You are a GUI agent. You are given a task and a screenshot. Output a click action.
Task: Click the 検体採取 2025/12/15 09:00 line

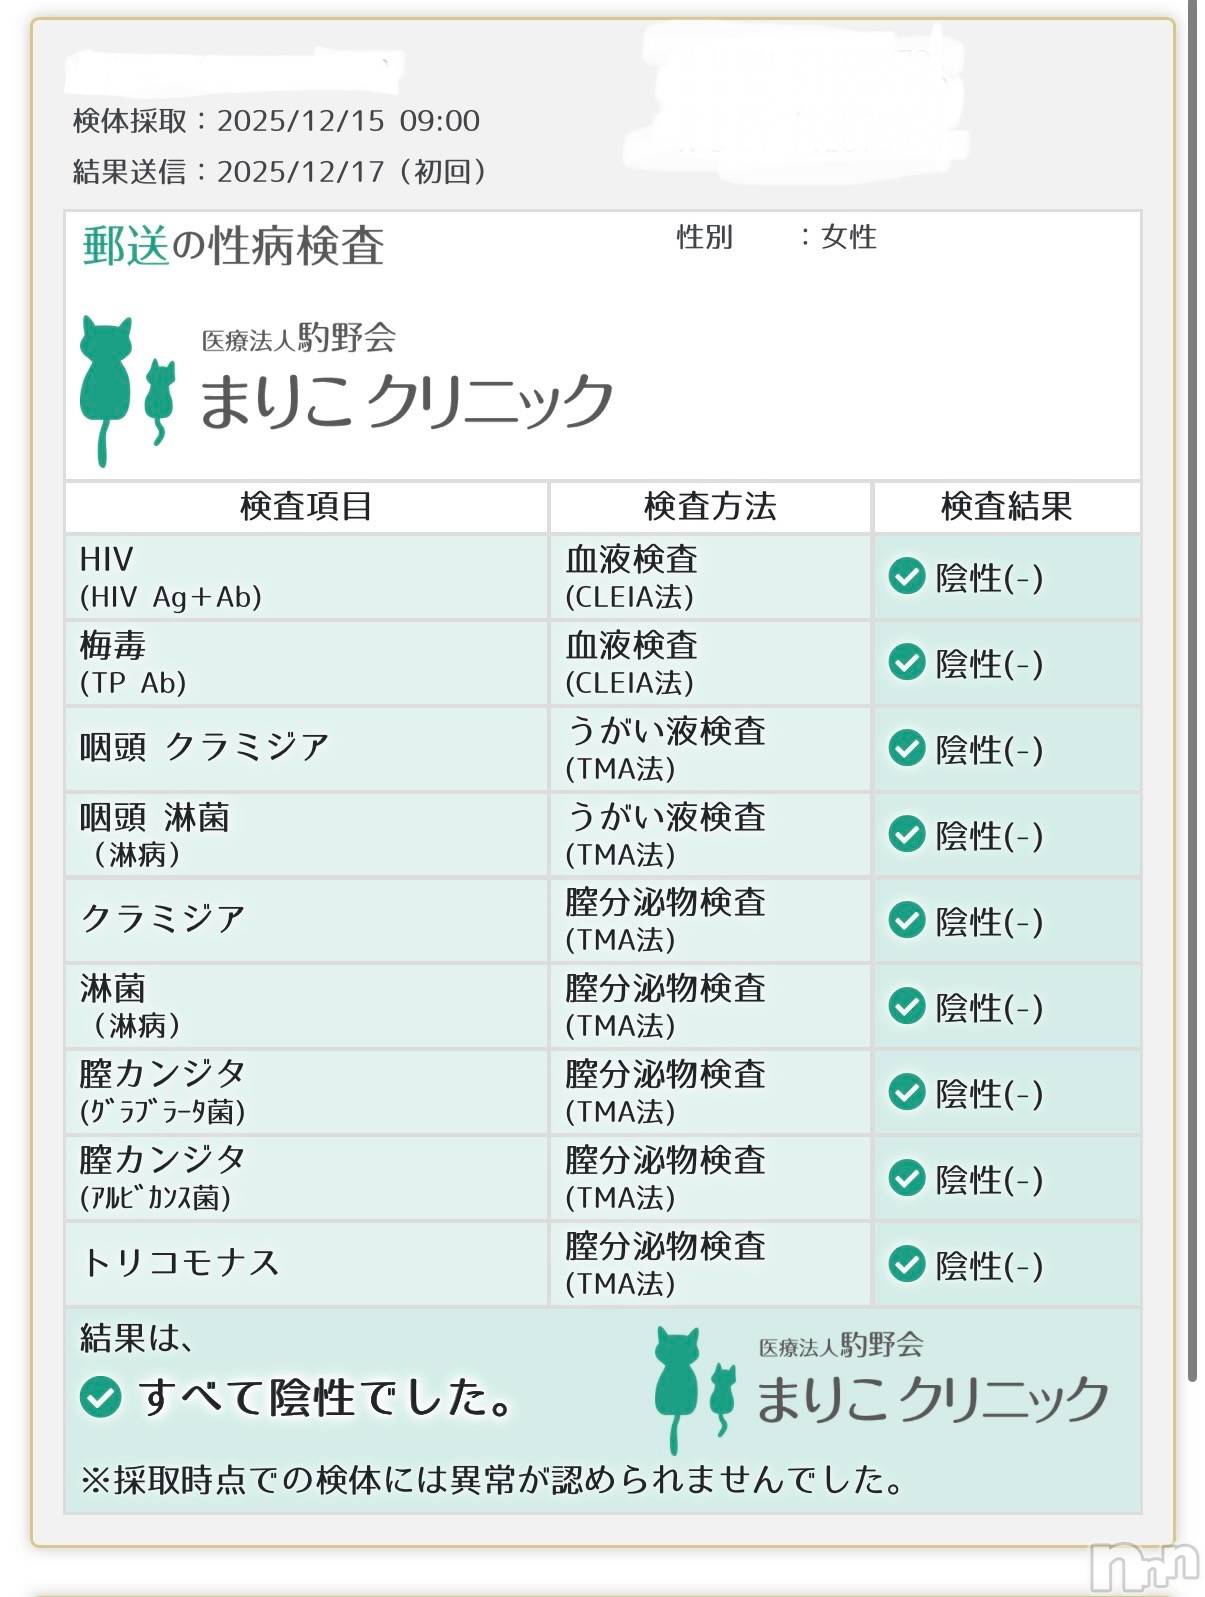point(276,121)
